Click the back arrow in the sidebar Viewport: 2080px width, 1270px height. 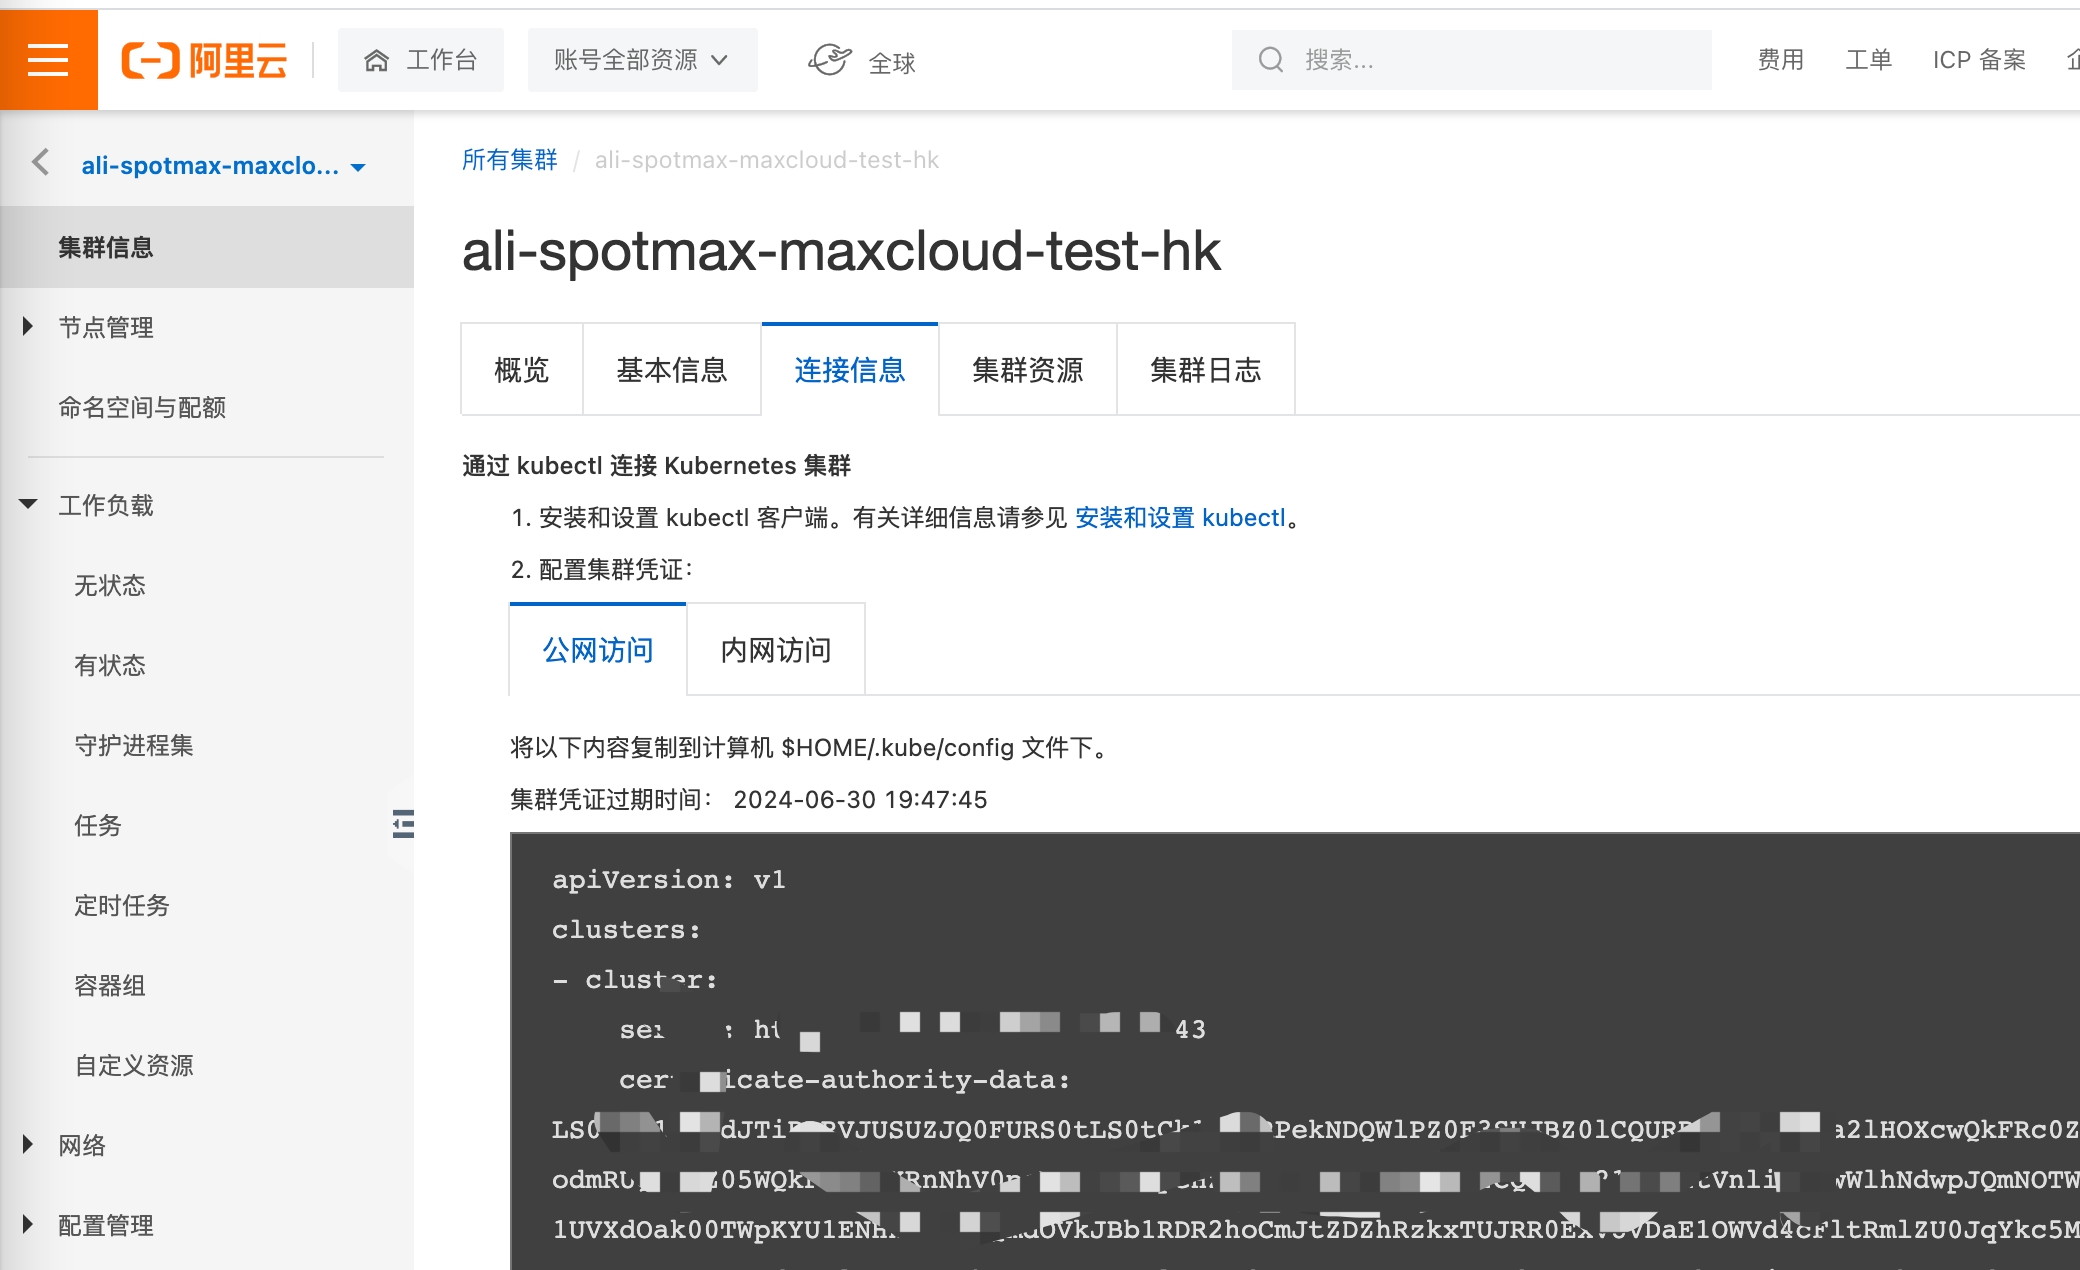coord(41,162)
